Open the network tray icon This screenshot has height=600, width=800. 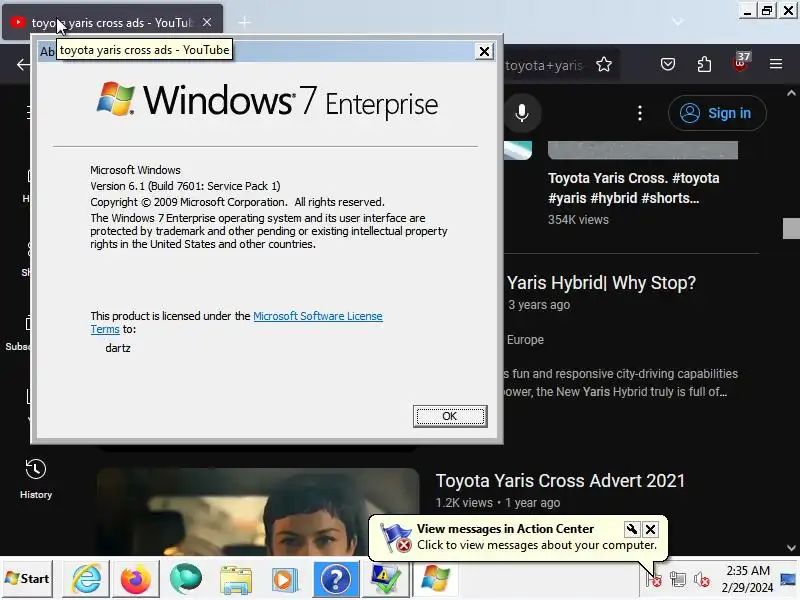(678, 579)
